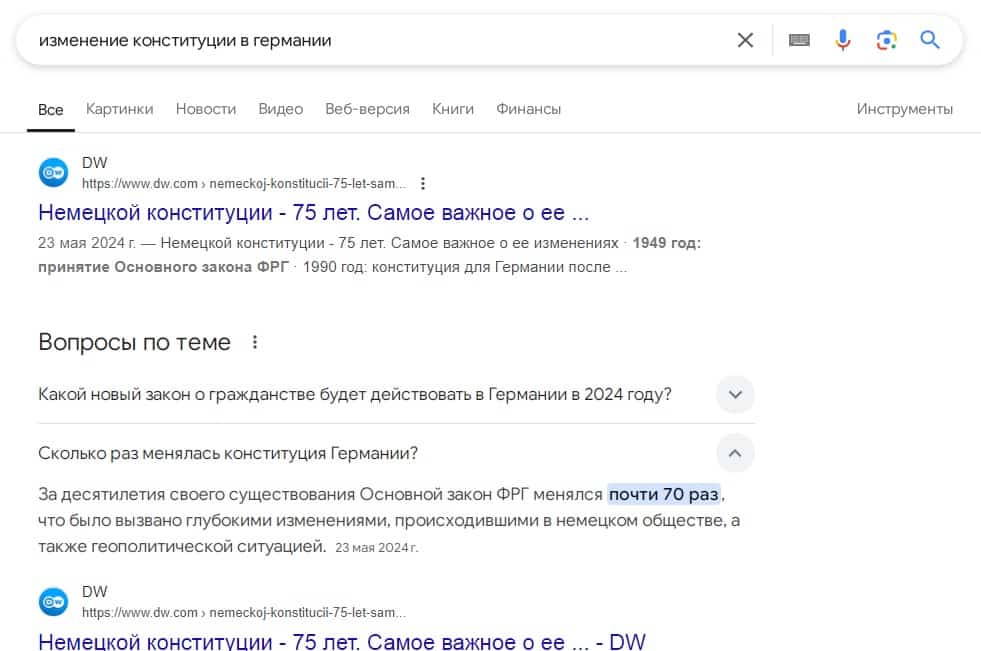This screenshot has width=981, height=651.
Task: Open the on-screen keyboard icon
Action: point(799,41)
